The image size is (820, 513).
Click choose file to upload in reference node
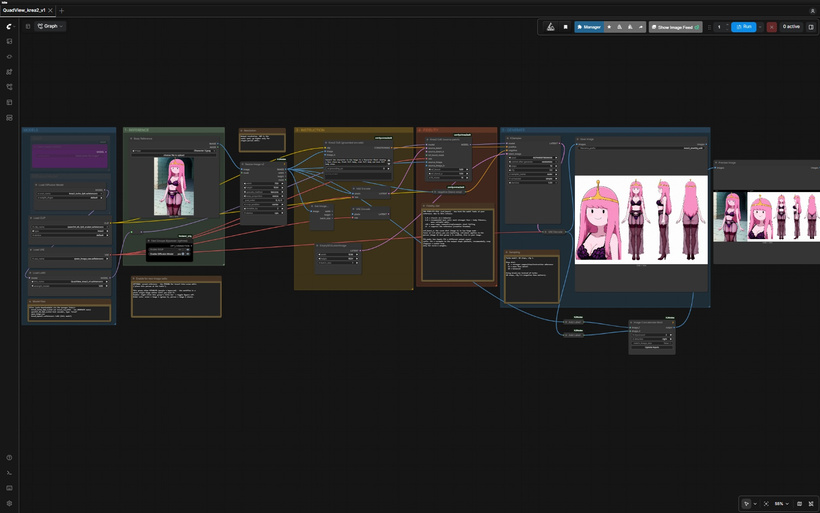pyautogui.click(x=174, y=155)
